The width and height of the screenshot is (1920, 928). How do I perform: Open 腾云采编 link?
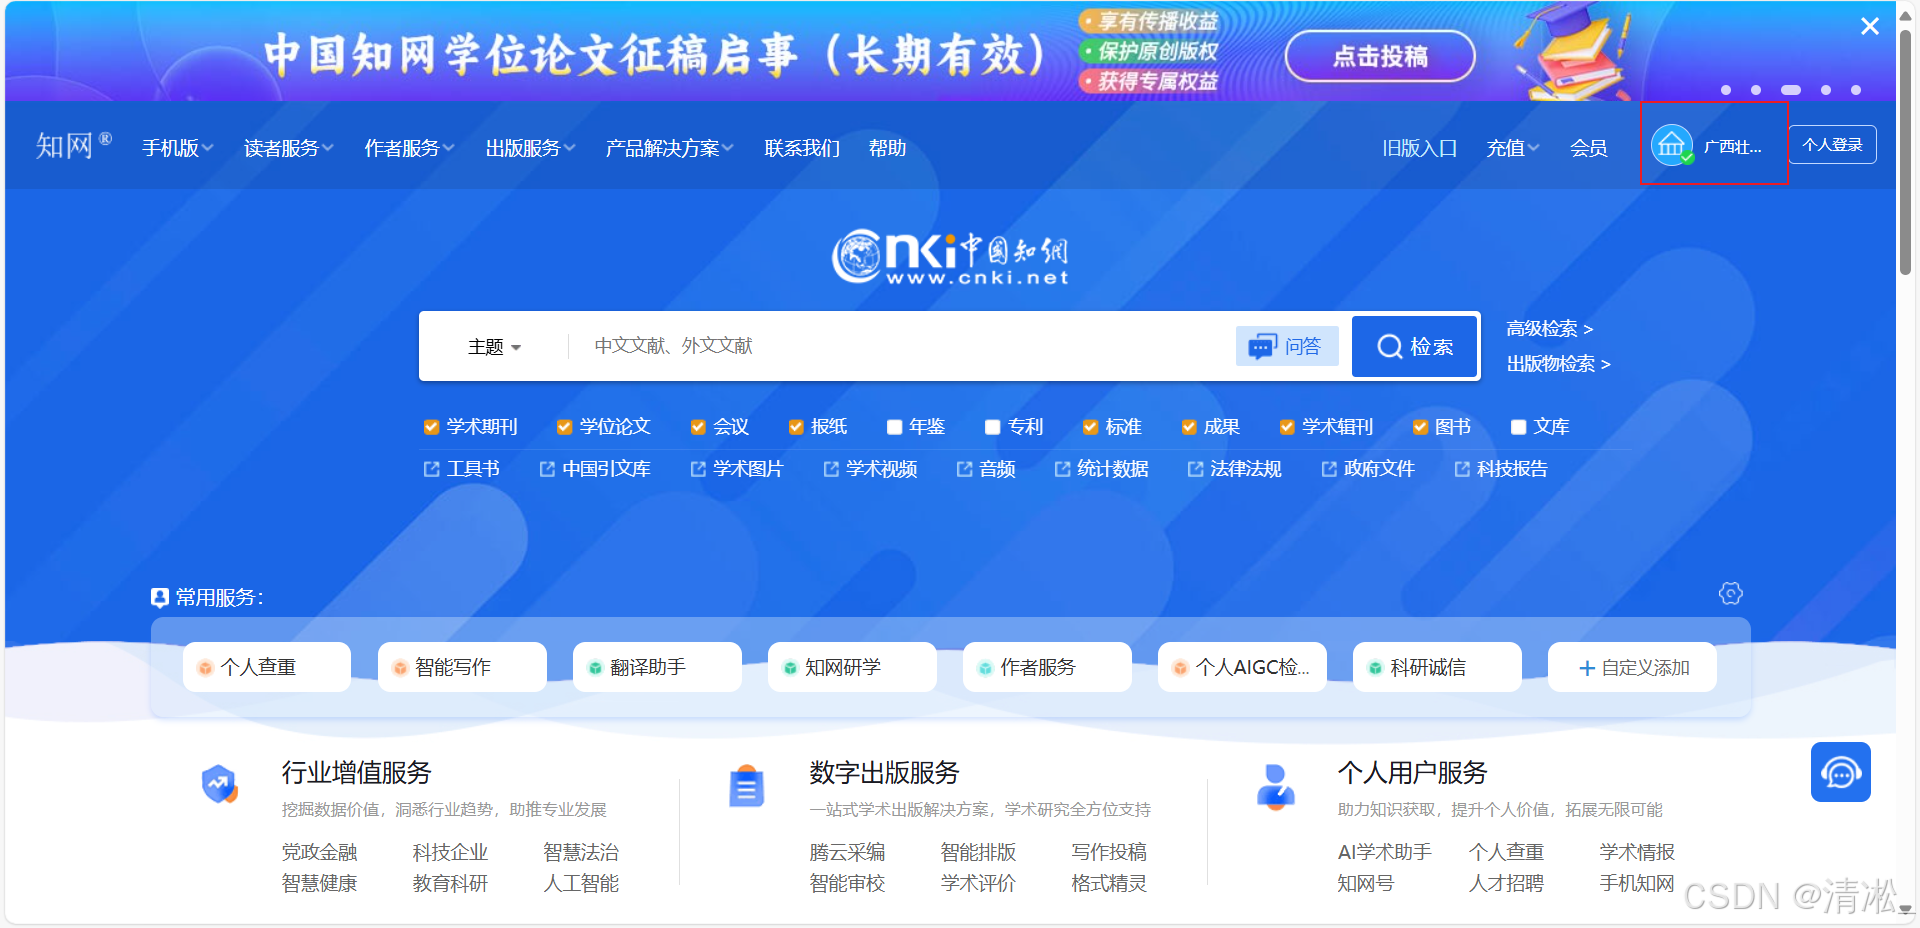[847, 852]
